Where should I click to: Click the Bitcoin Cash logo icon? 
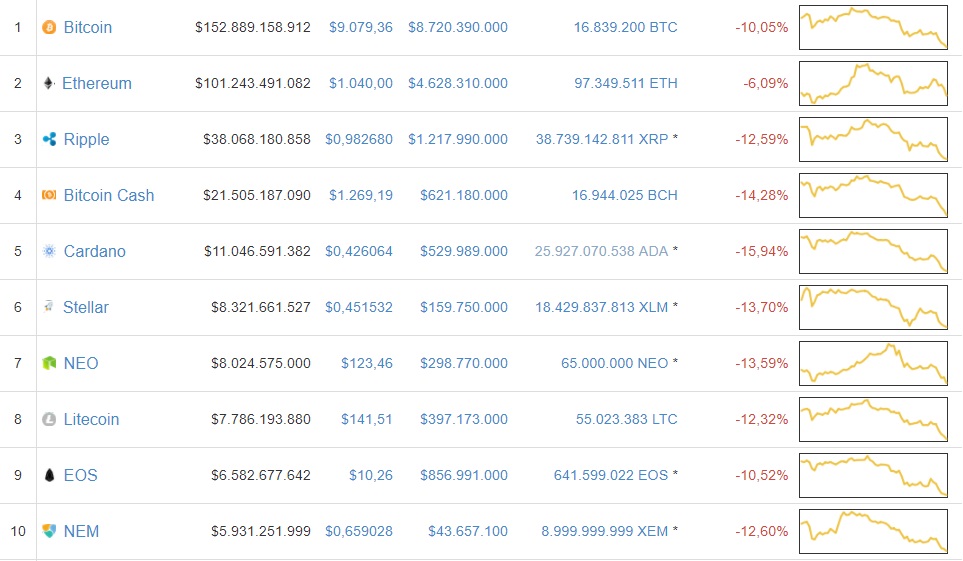click(49, 196)
